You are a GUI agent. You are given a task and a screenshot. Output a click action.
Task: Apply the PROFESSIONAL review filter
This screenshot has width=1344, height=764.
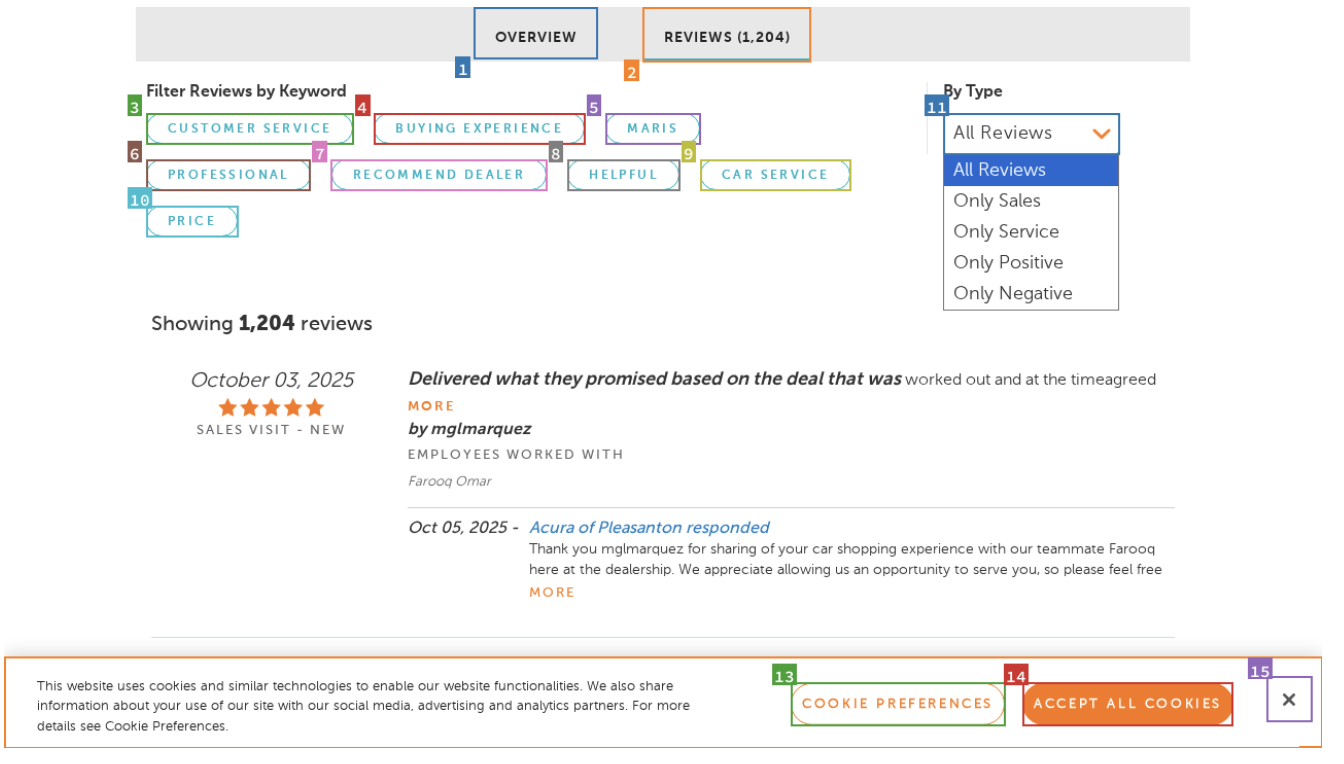(x=228, y=174)
